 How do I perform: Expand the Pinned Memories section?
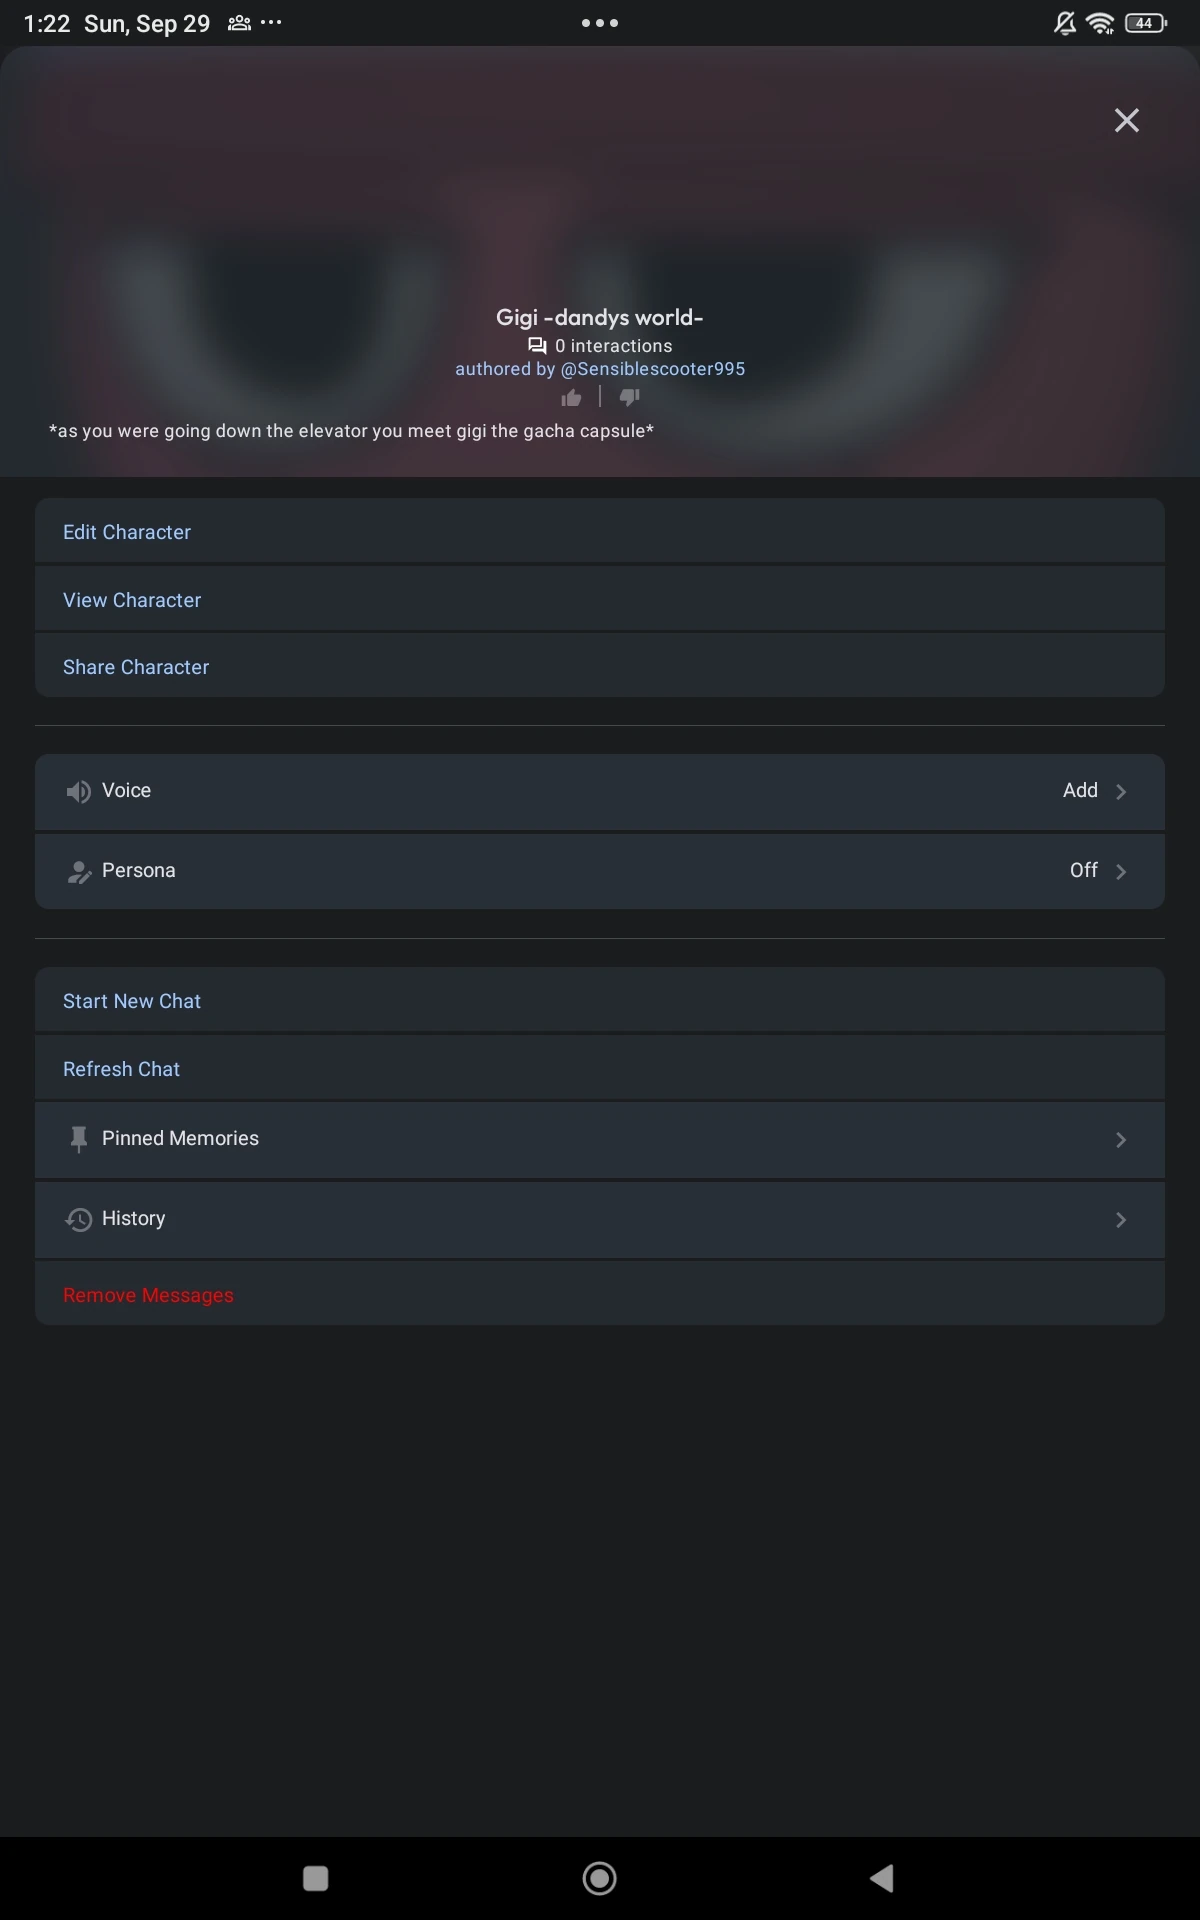coord(1121,1139)
